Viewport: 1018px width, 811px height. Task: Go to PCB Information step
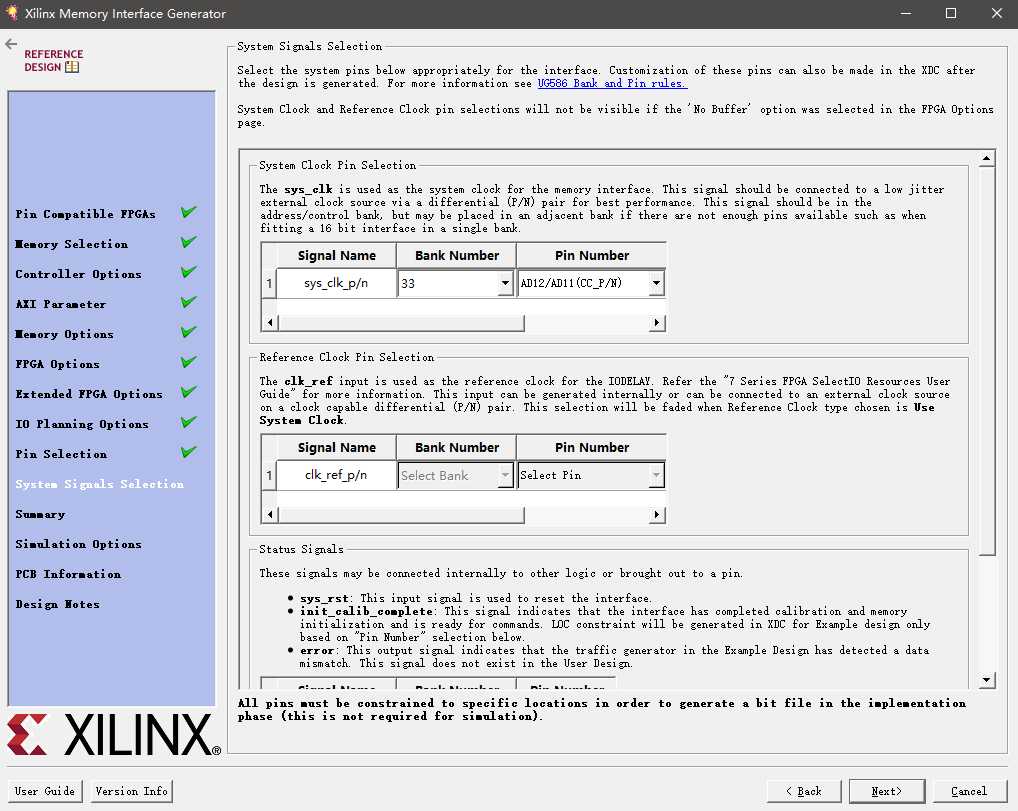[x=68, y=574]
